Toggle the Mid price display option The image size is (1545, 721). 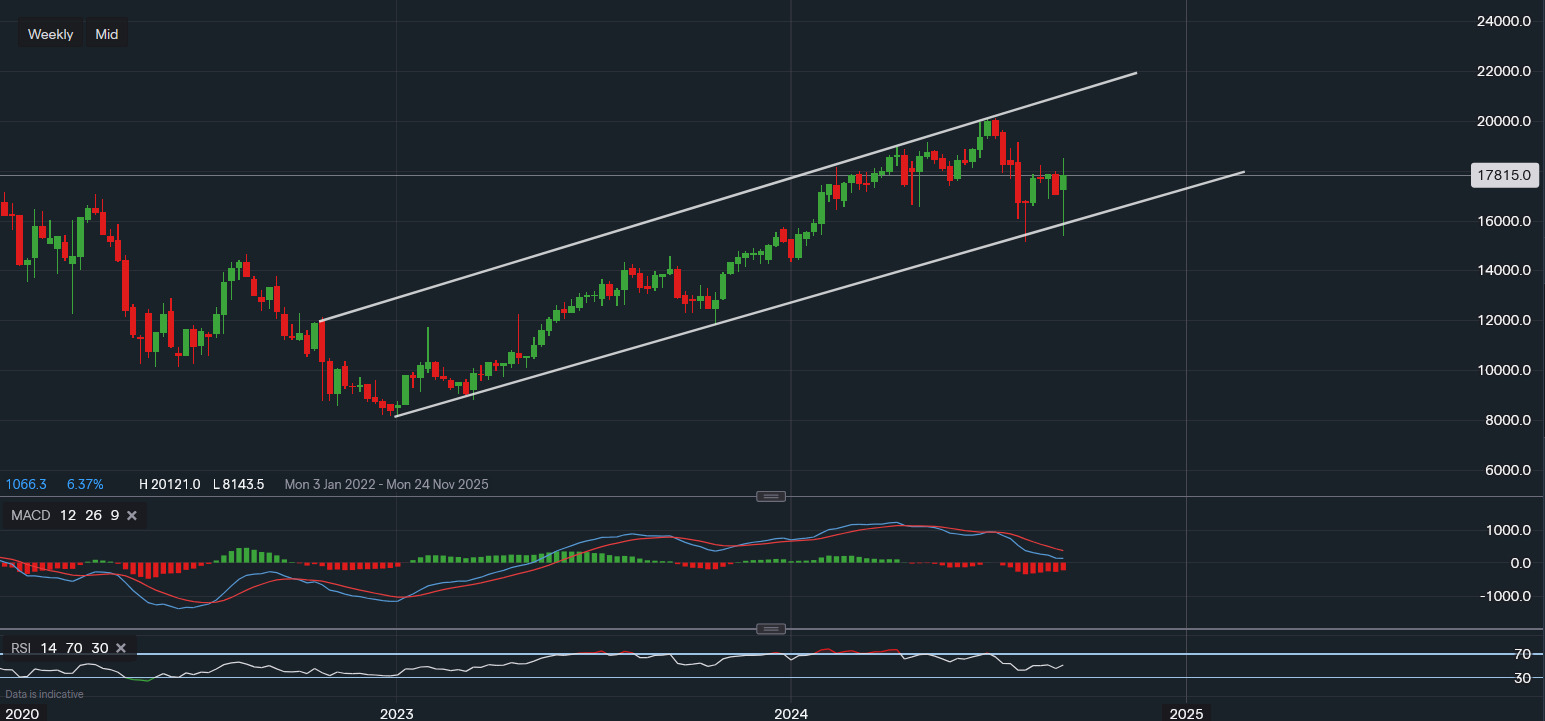[x=106, y=33]
